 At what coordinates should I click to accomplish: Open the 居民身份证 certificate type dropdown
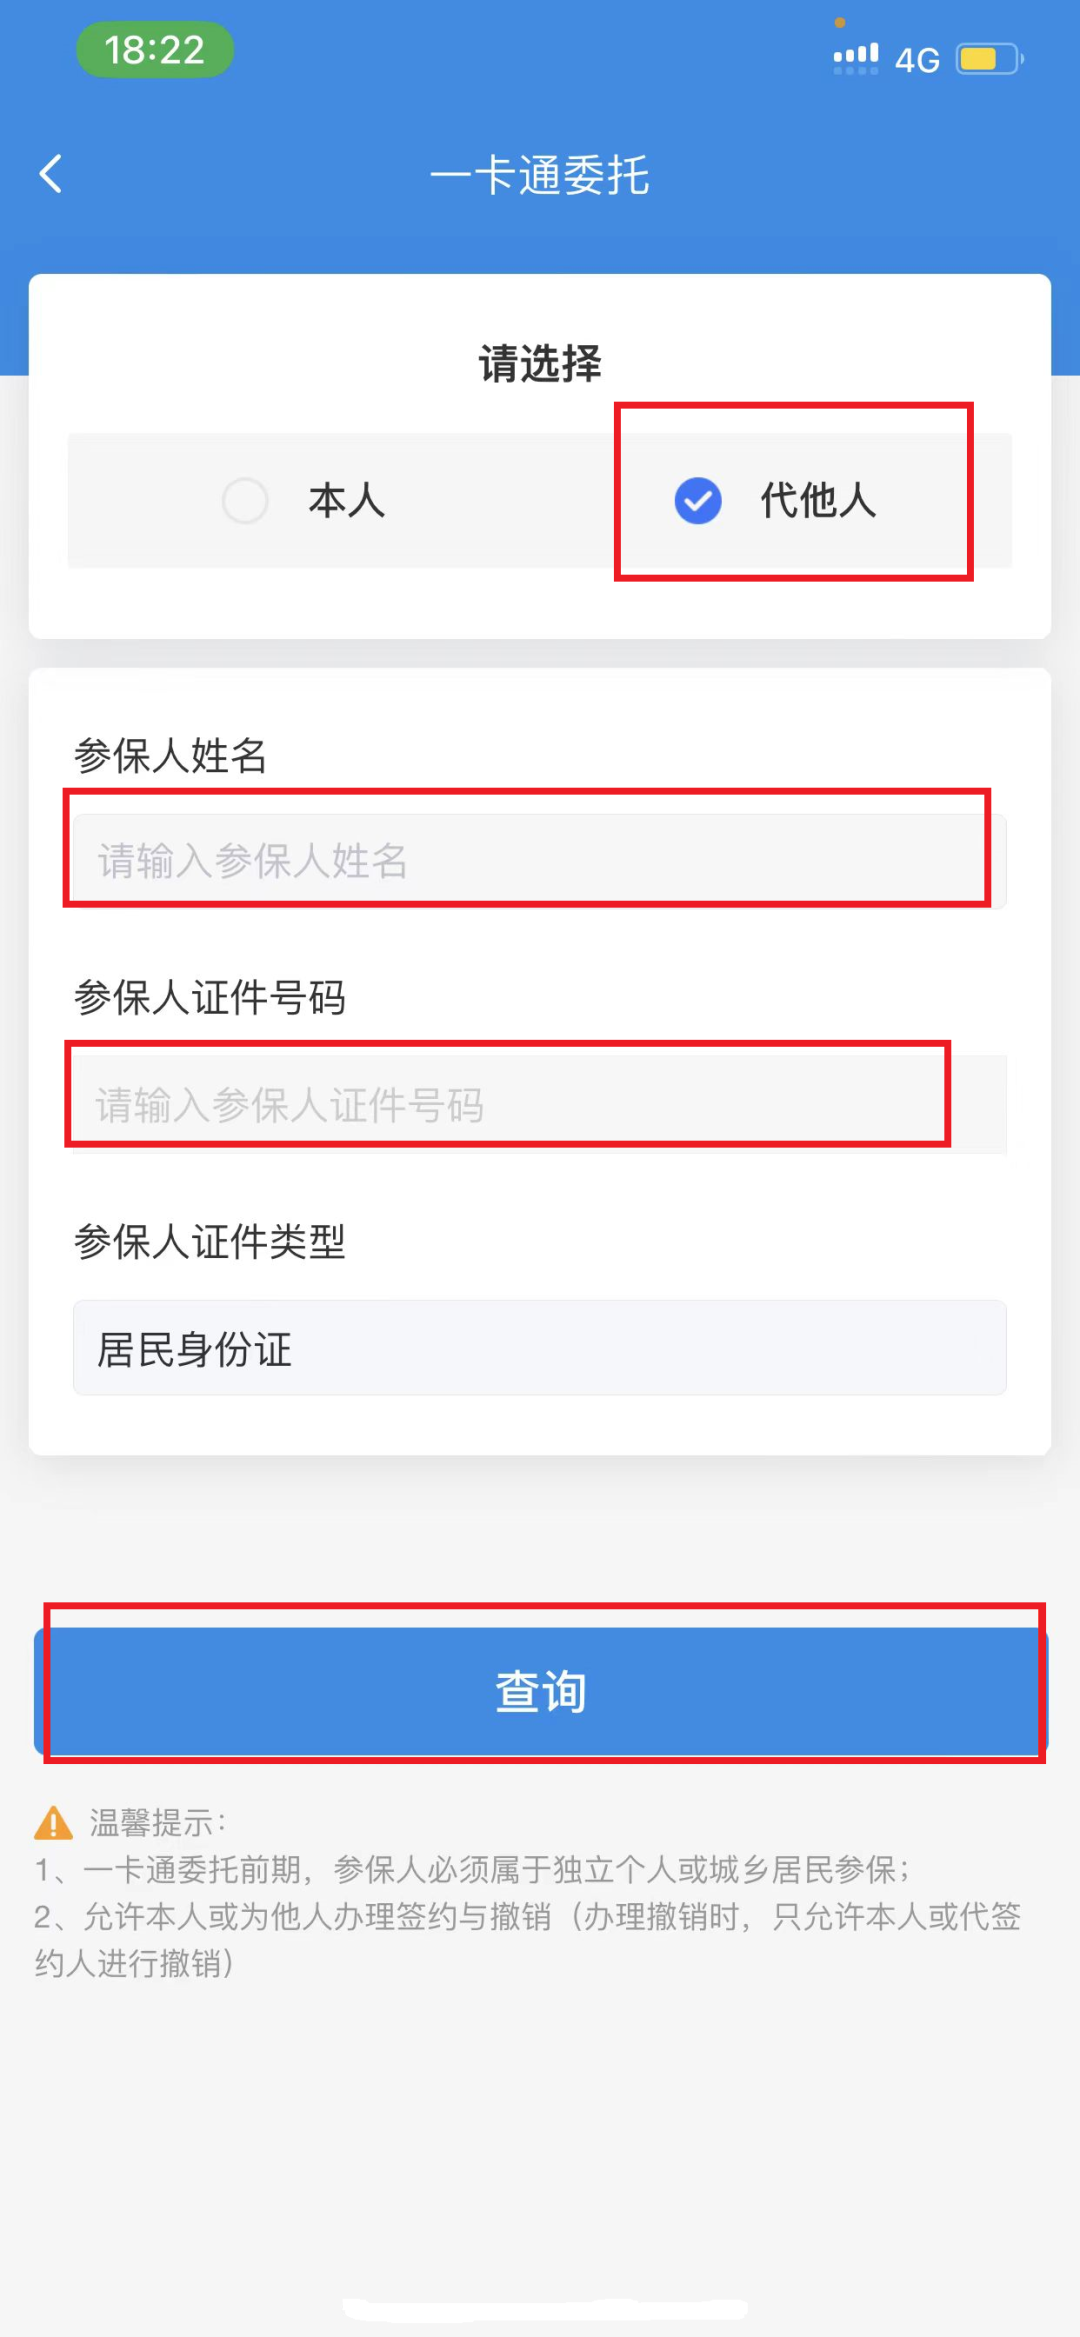click(x=539, y=1348)
